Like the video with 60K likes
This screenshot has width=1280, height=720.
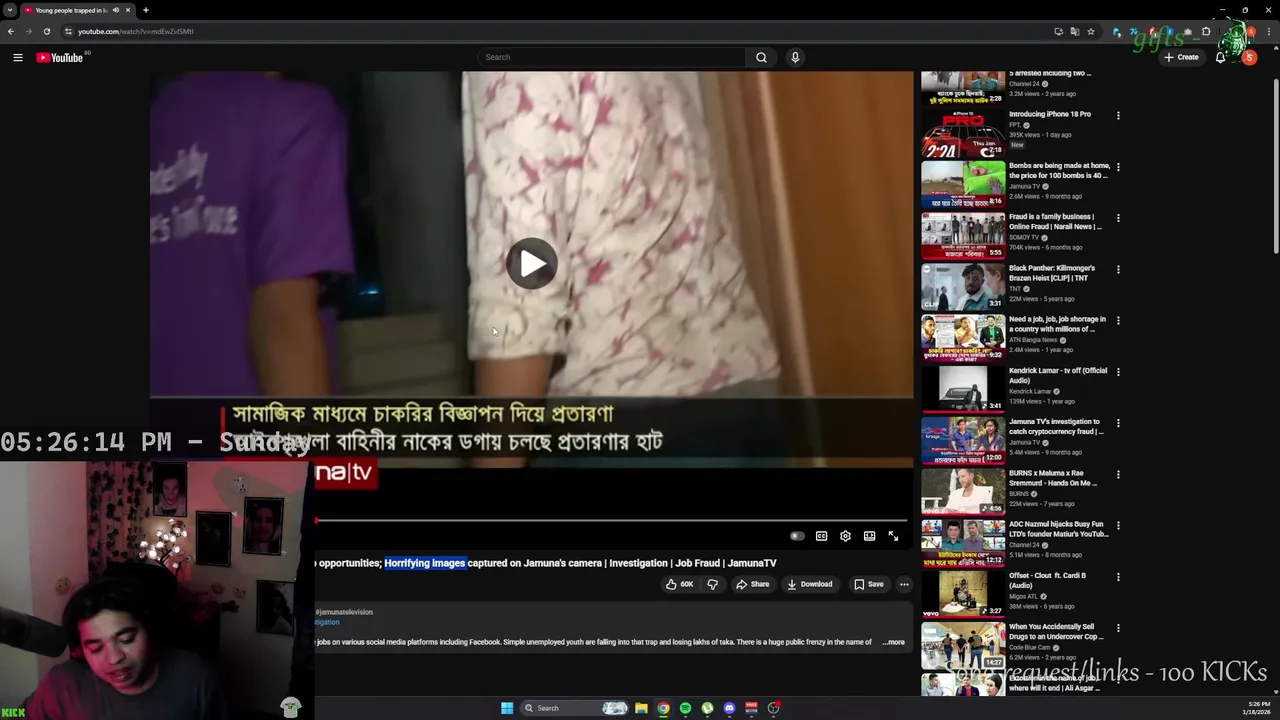(x=680, y=584)
